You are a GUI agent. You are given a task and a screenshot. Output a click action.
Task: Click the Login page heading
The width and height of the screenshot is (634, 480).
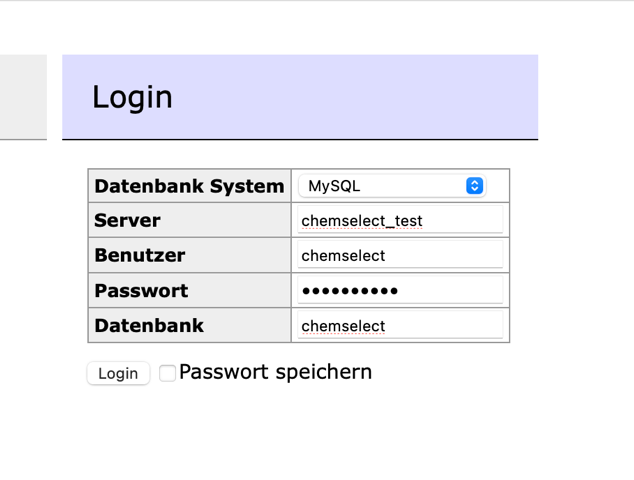132,97
